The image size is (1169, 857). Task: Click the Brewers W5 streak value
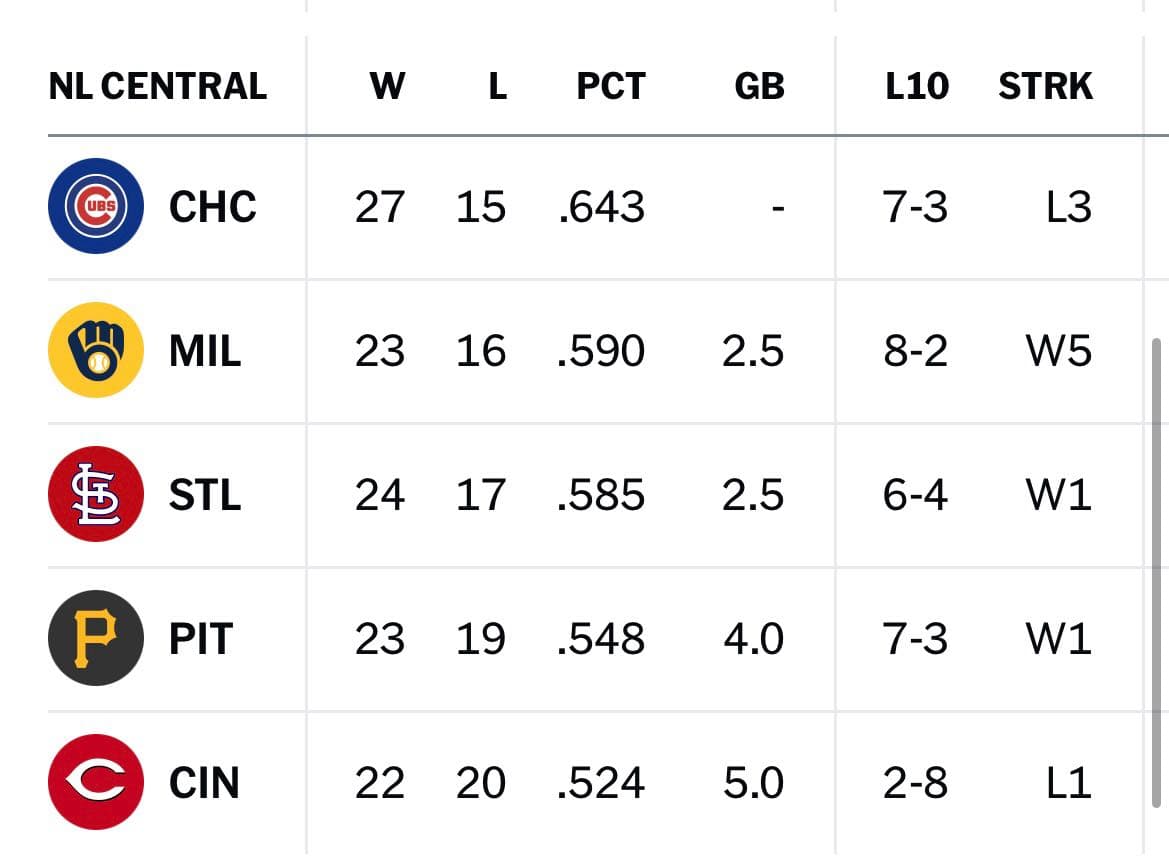[x=1059, y=350]
